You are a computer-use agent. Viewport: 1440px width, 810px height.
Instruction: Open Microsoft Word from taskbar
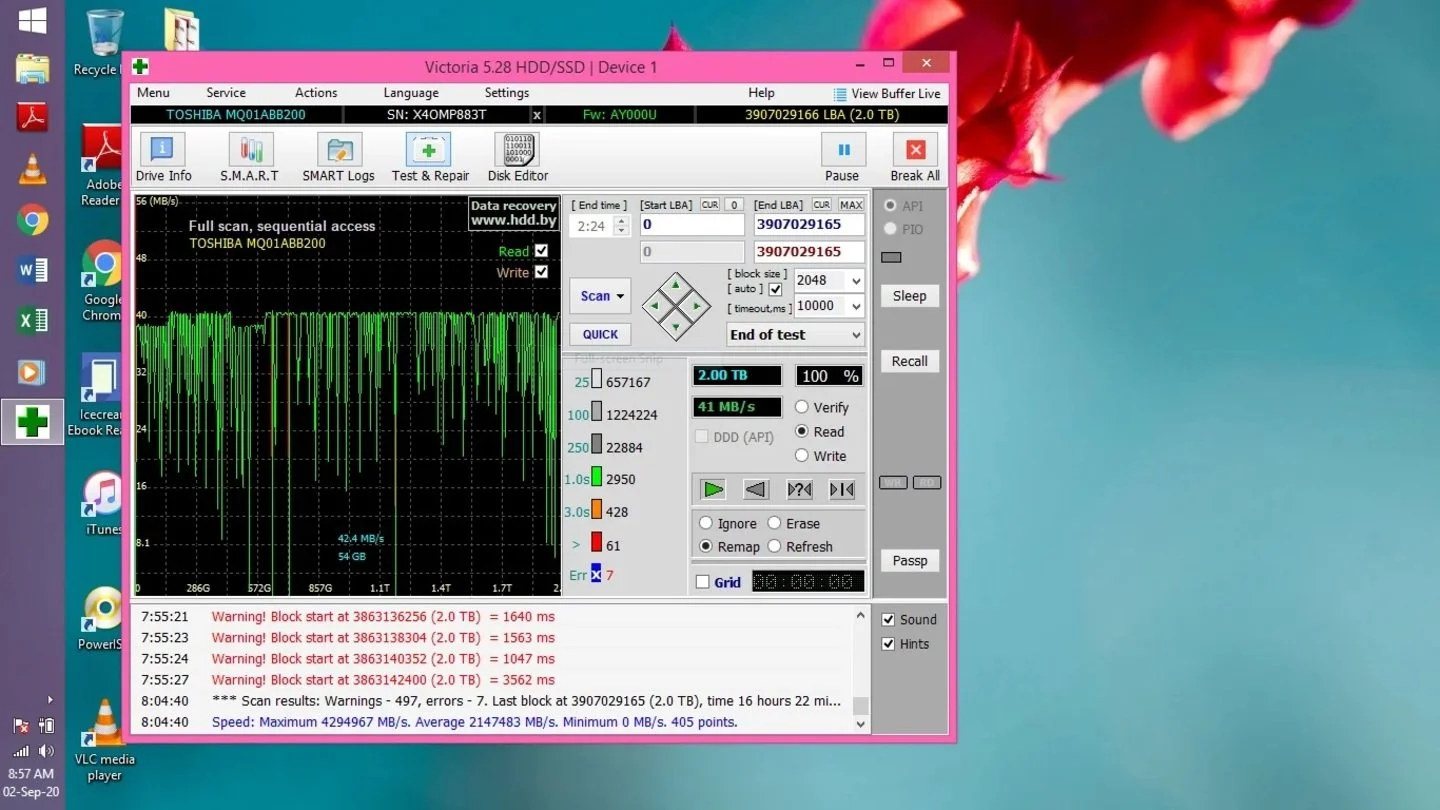coord(32,270)
